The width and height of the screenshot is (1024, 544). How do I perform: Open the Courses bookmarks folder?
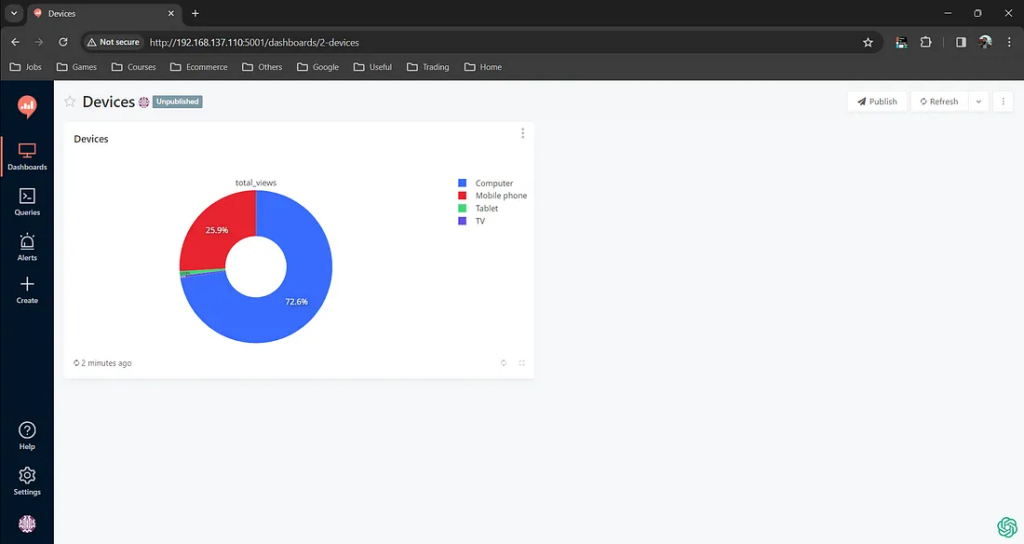(x=134, y=67)
